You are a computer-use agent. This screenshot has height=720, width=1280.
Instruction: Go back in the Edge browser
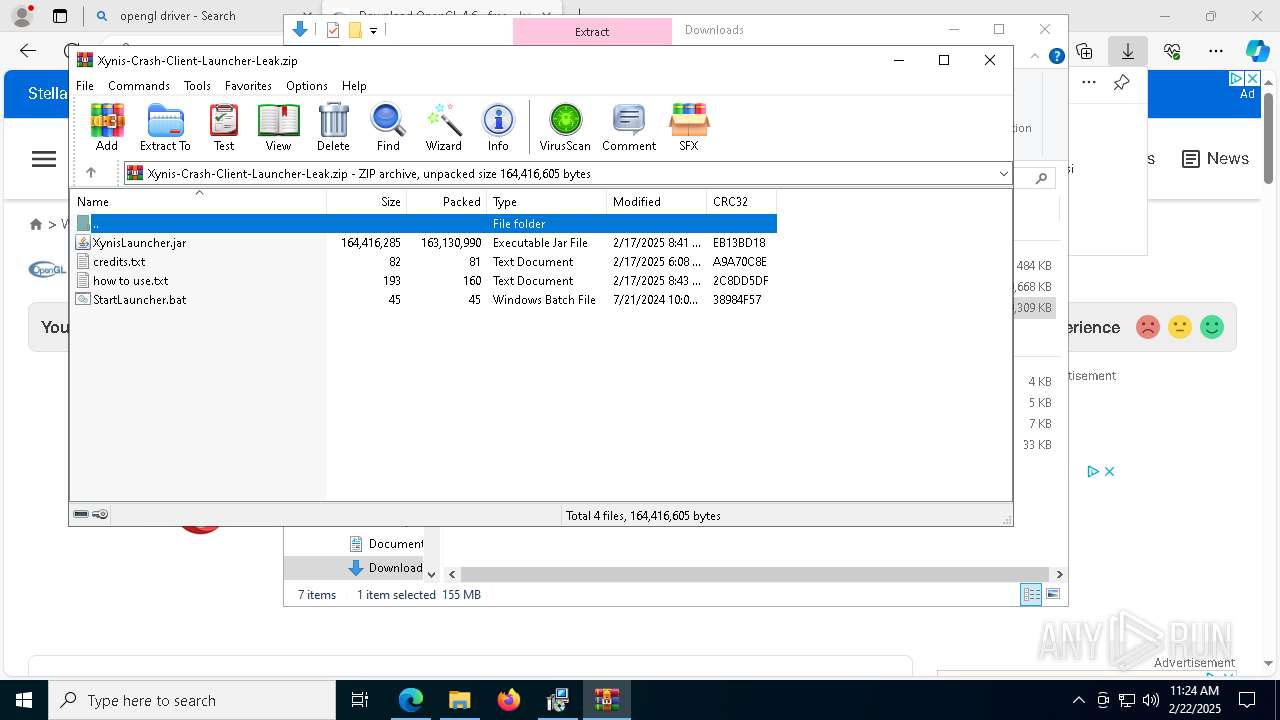(x=28, y=51)
